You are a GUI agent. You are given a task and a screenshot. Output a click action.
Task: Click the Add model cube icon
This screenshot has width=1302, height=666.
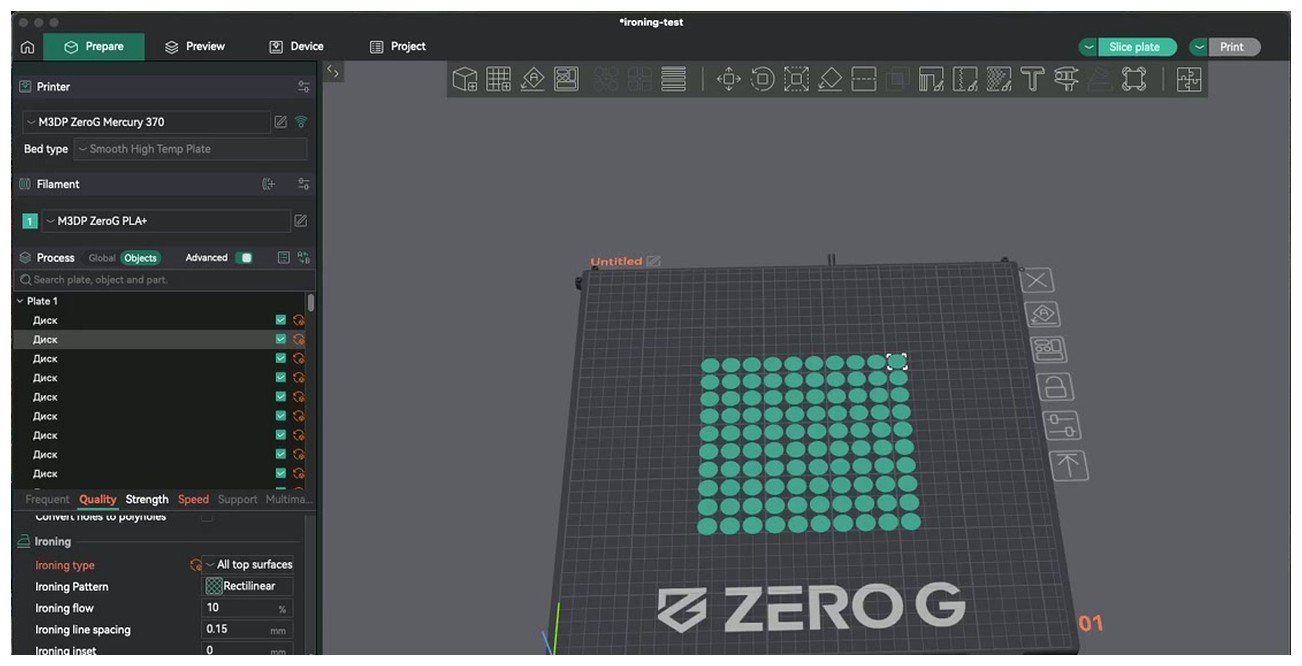465,79
